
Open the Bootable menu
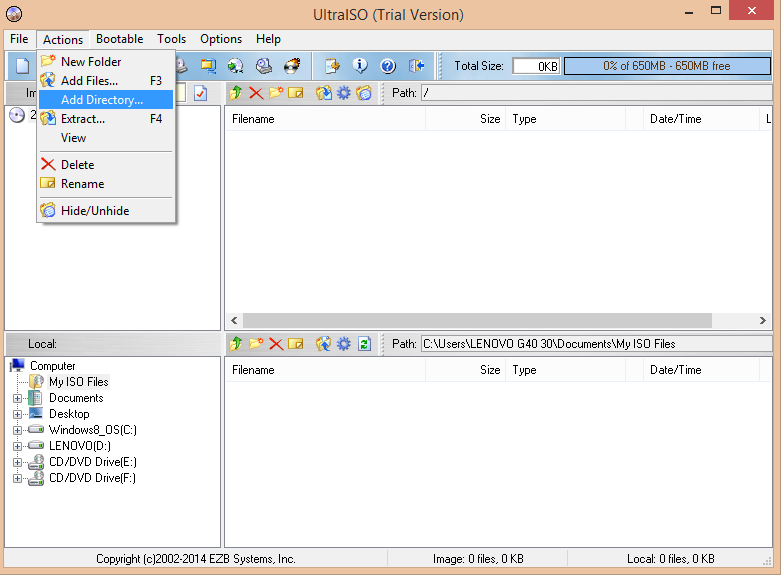pyautogui.click(x=120, y=39)
